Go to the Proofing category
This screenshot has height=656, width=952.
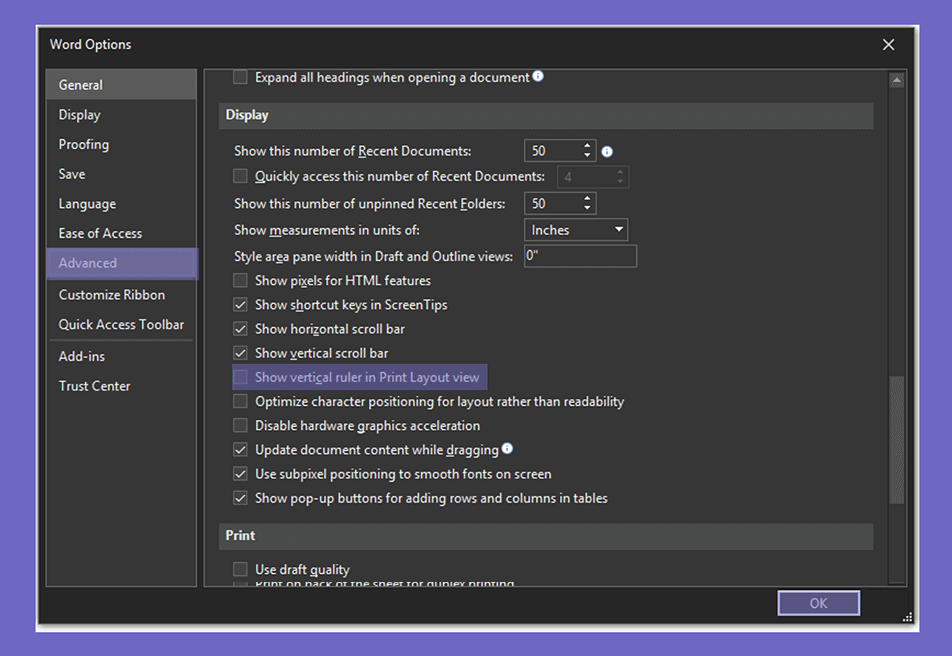tap(121, 145)
